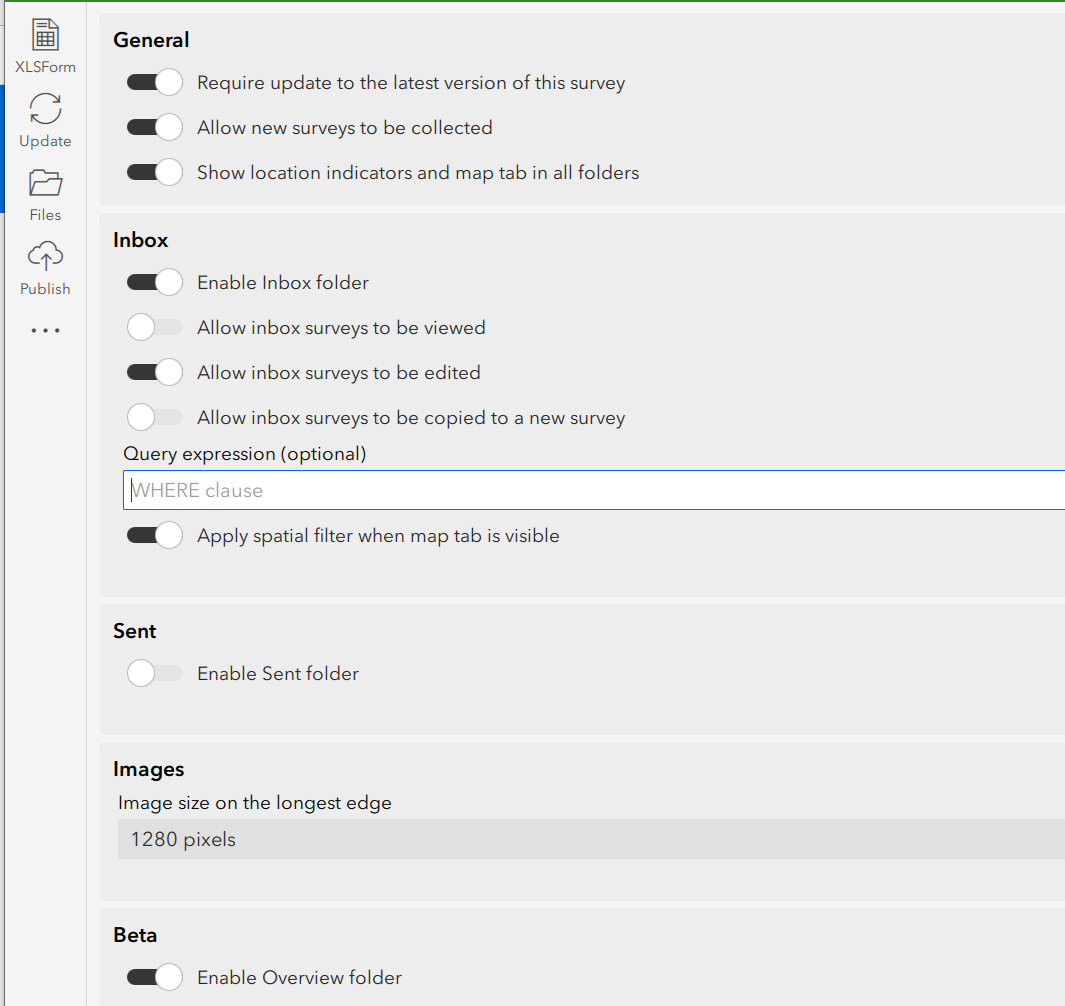This screenshot has width=1065, height=1006.
Task: Toggle Require update to latest version
Action: [x=155, y=83]
